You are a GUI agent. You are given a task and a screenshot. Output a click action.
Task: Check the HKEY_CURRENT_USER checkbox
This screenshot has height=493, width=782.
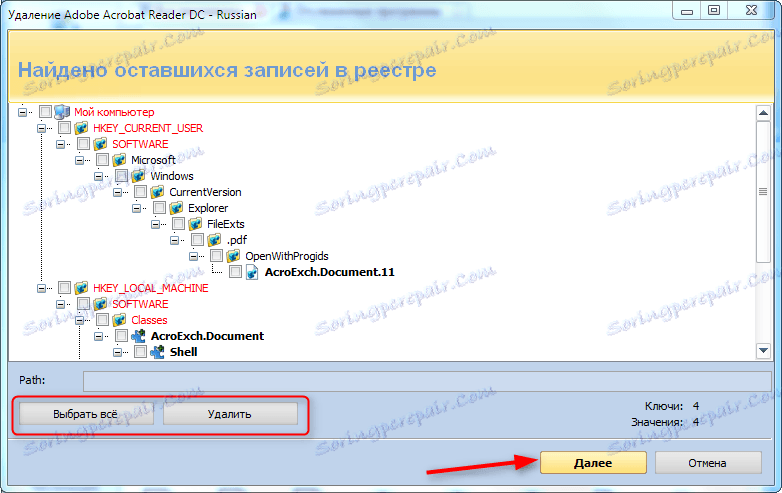[x=64, y=128]
